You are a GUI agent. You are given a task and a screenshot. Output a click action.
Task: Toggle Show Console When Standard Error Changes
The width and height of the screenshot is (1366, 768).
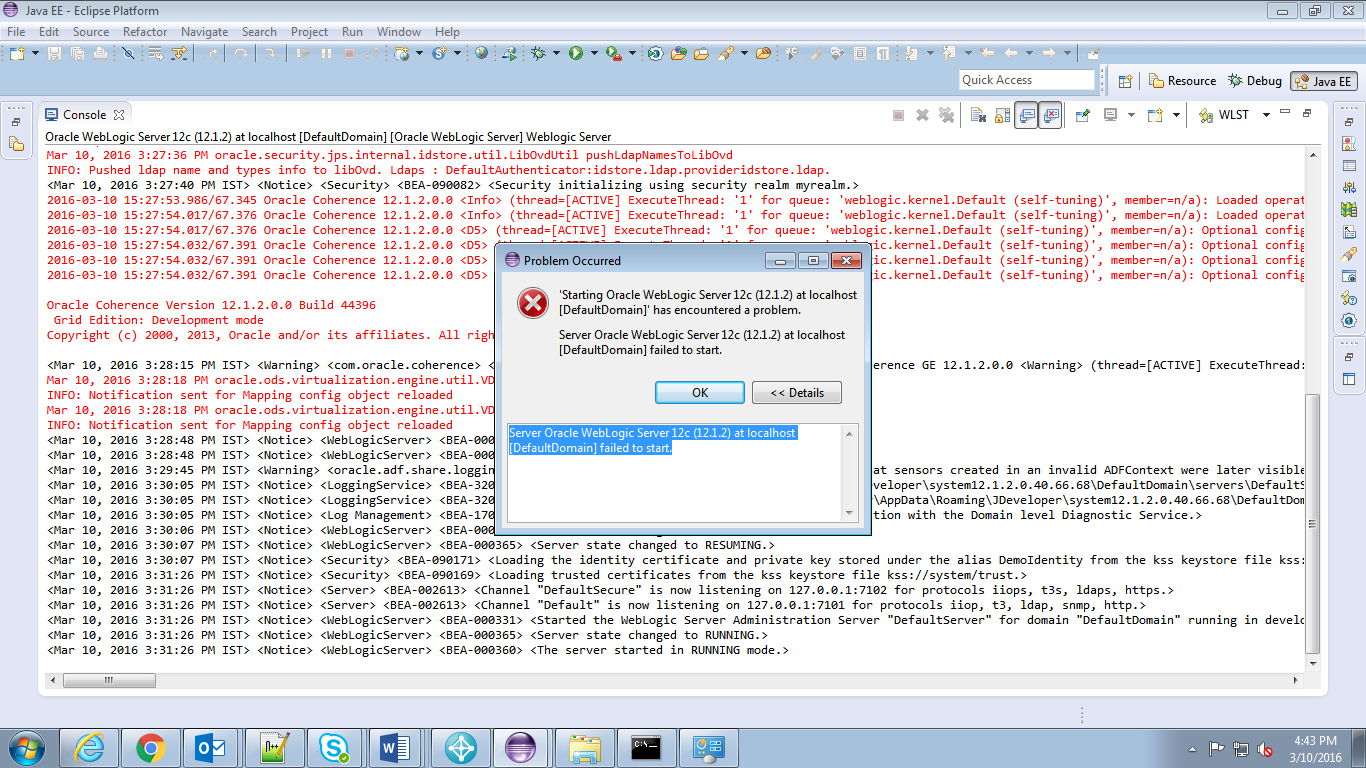tap(1050, 115)
